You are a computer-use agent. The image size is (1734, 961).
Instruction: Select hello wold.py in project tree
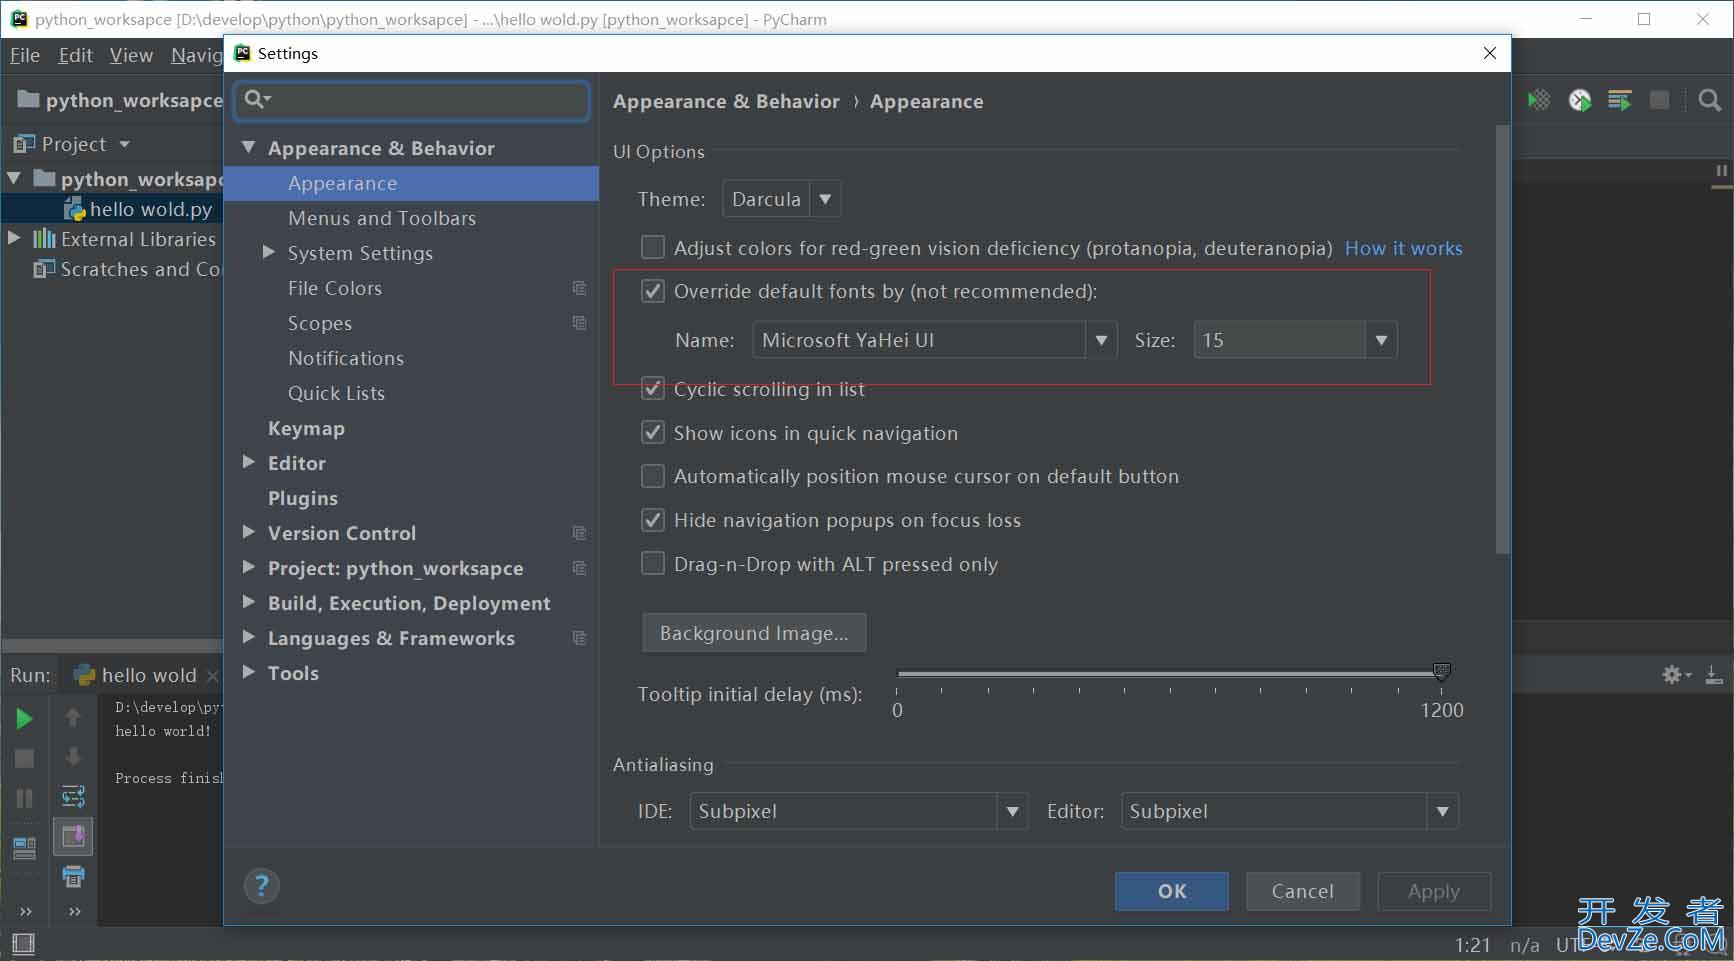138,209
